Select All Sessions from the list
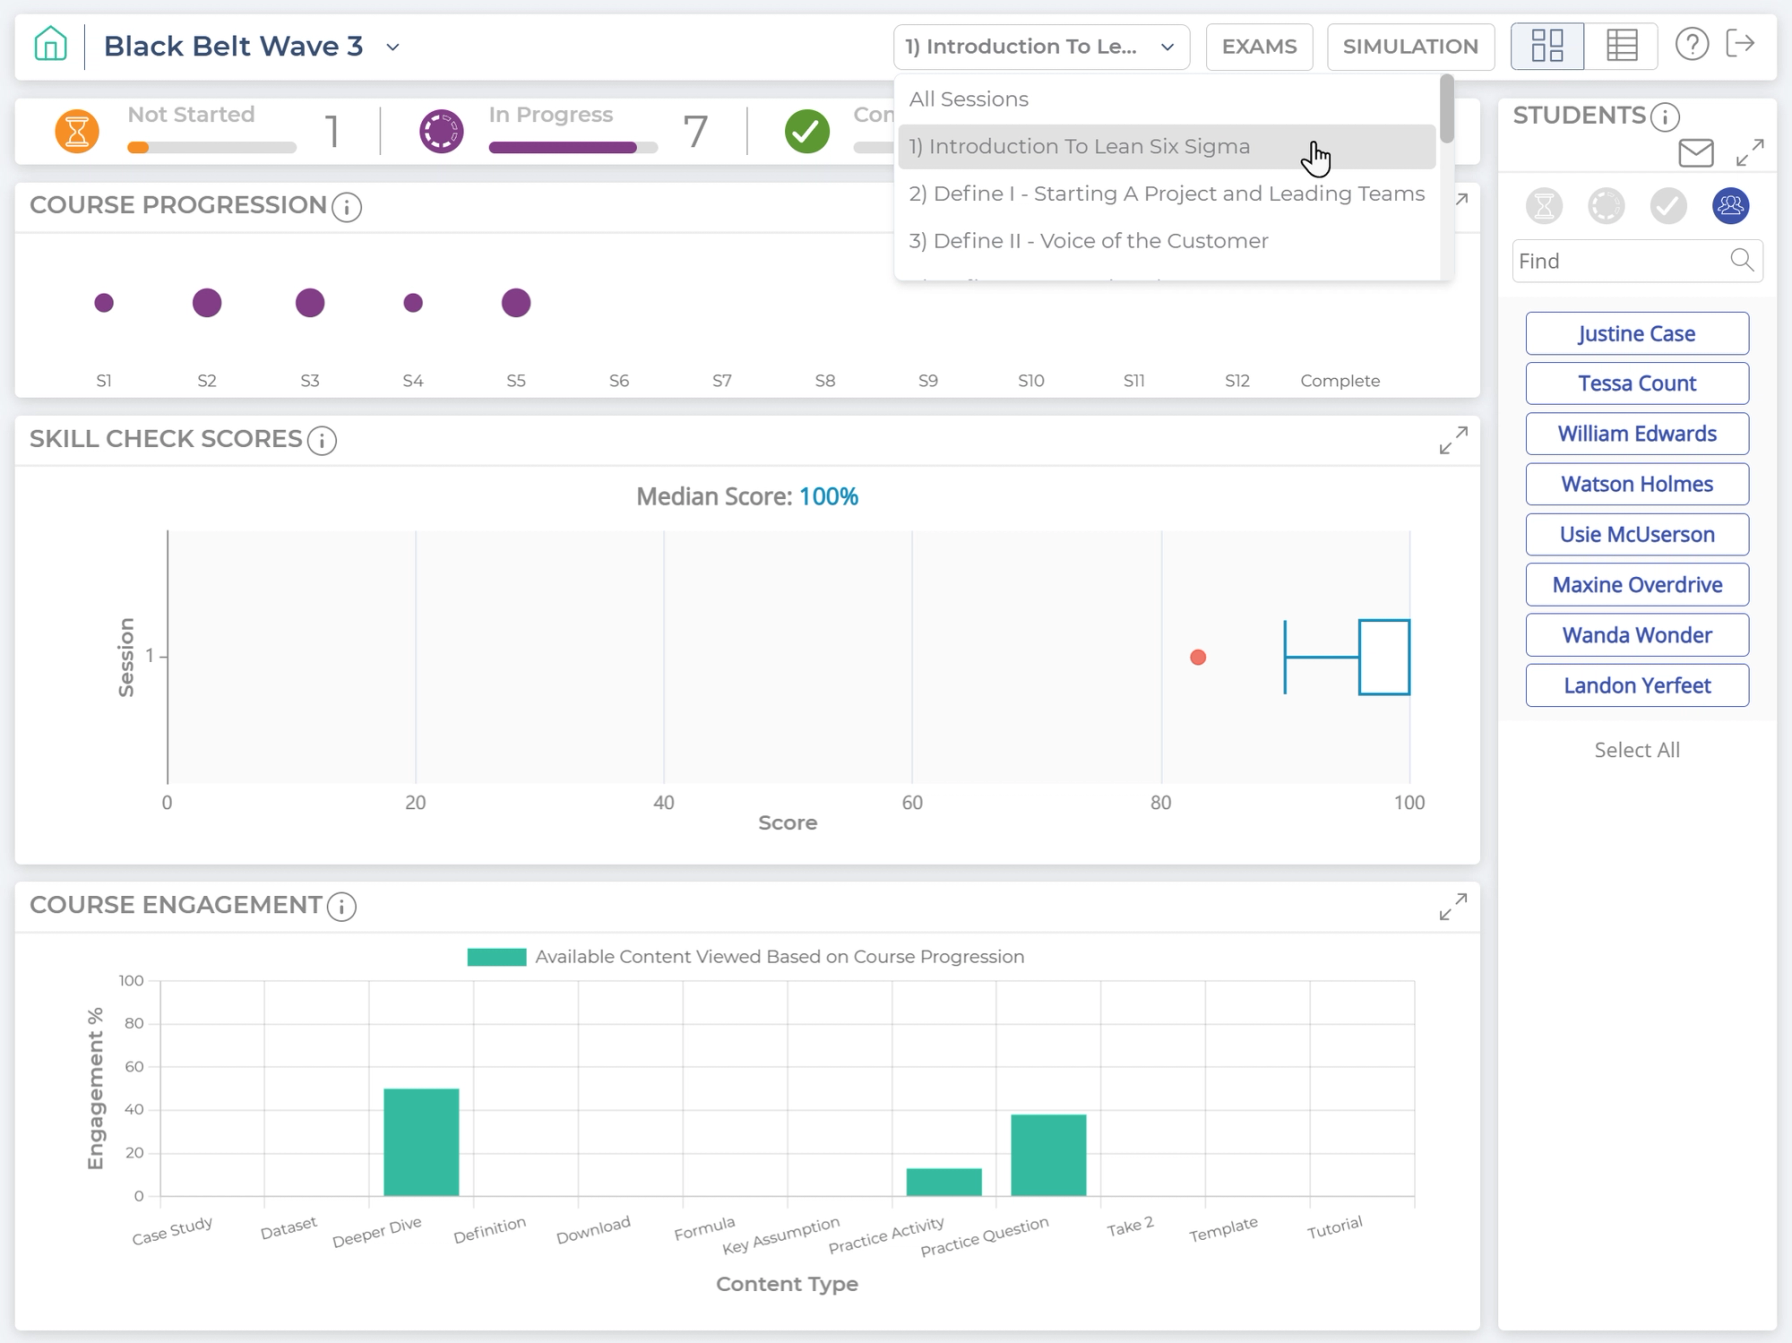This screenshot has width=1792, height=1343. pyautogui.click(x=968, y=99)
